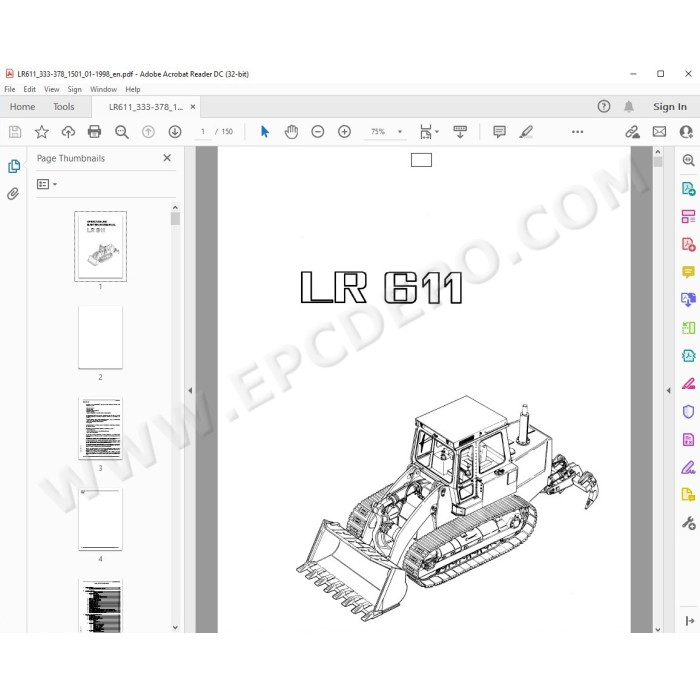
Task: Click the Sign In button
Action: point(669,106)
